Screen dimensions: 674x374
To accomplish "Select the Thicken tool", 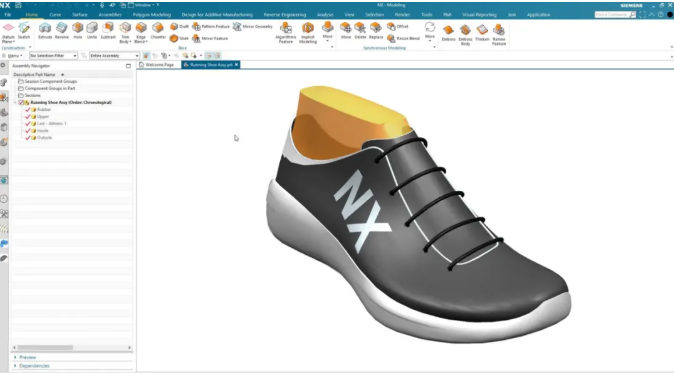I will click(482, 33).
